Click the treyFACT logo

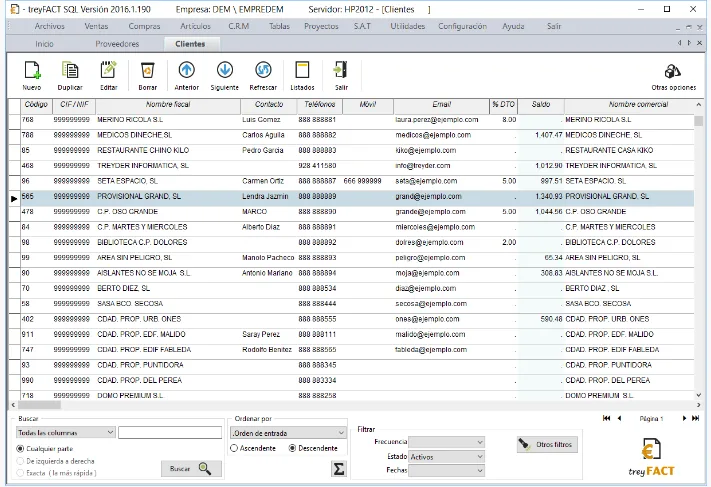pyautogui.click(x=651, y=457)
